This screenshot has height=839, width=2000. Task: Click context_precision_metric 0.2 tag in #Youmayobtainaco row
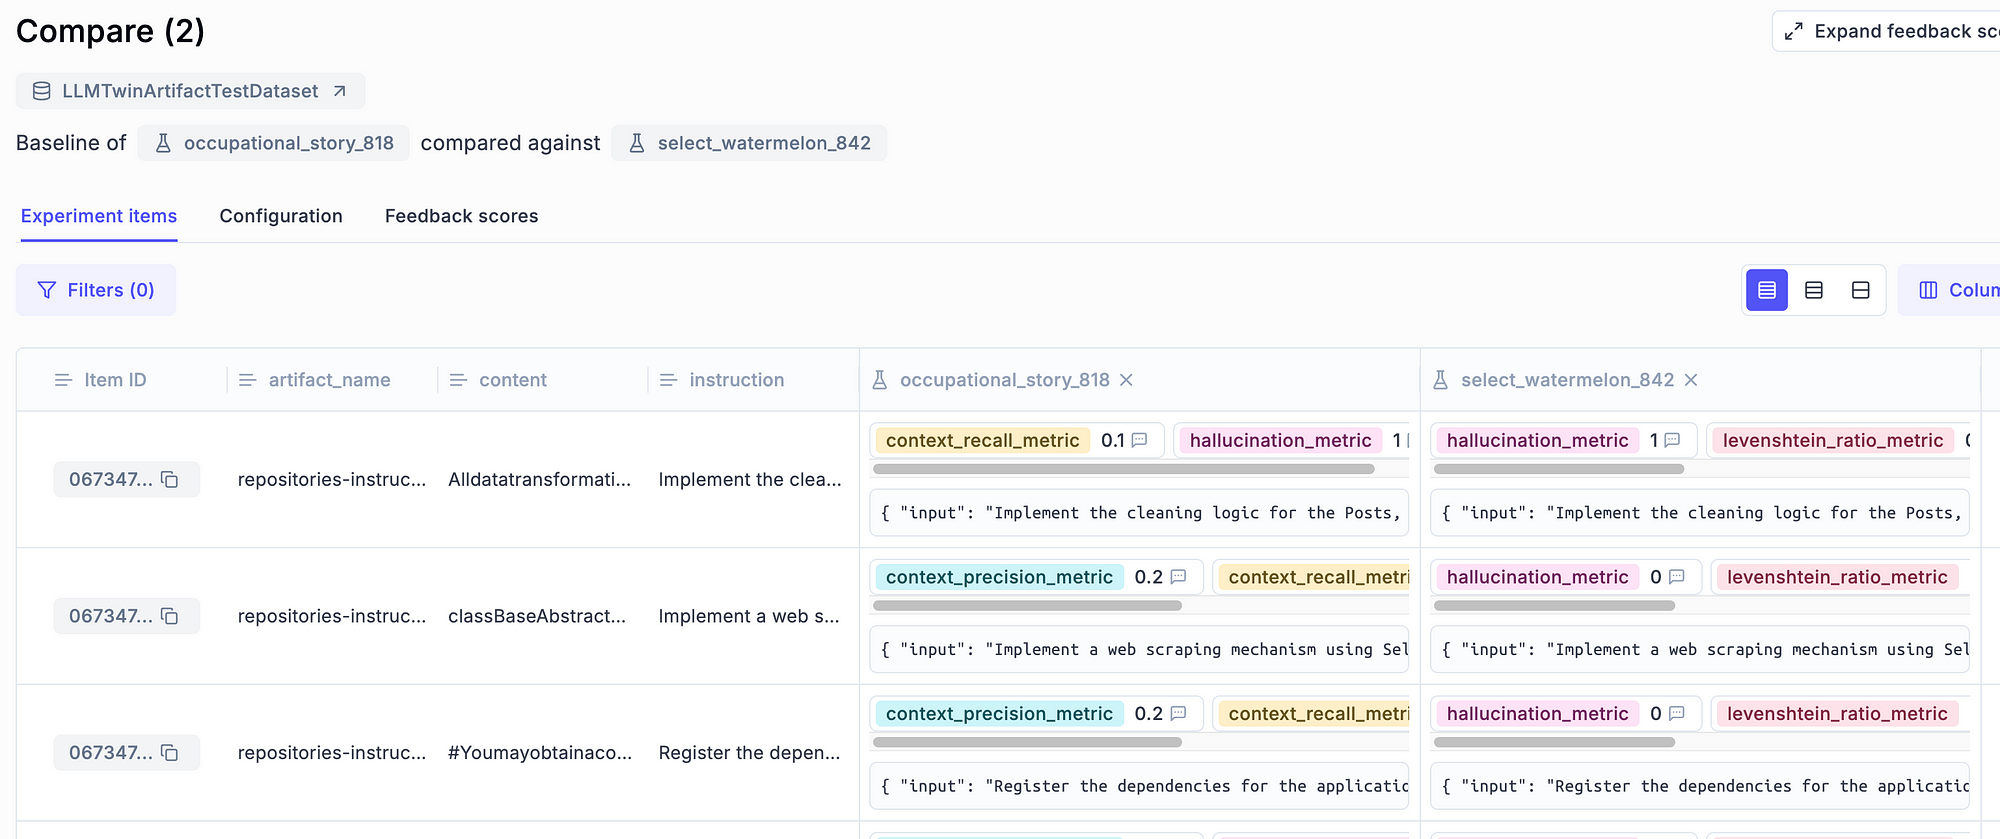999,714
